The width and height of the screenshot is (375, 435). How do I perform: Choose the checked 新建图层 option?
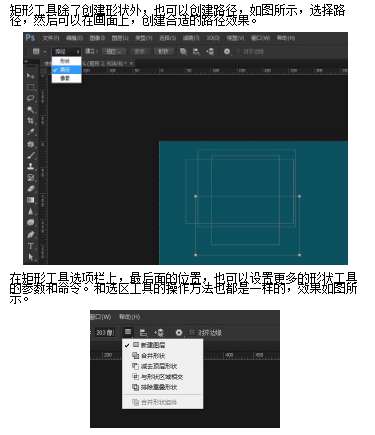click(x=163, y=345)
